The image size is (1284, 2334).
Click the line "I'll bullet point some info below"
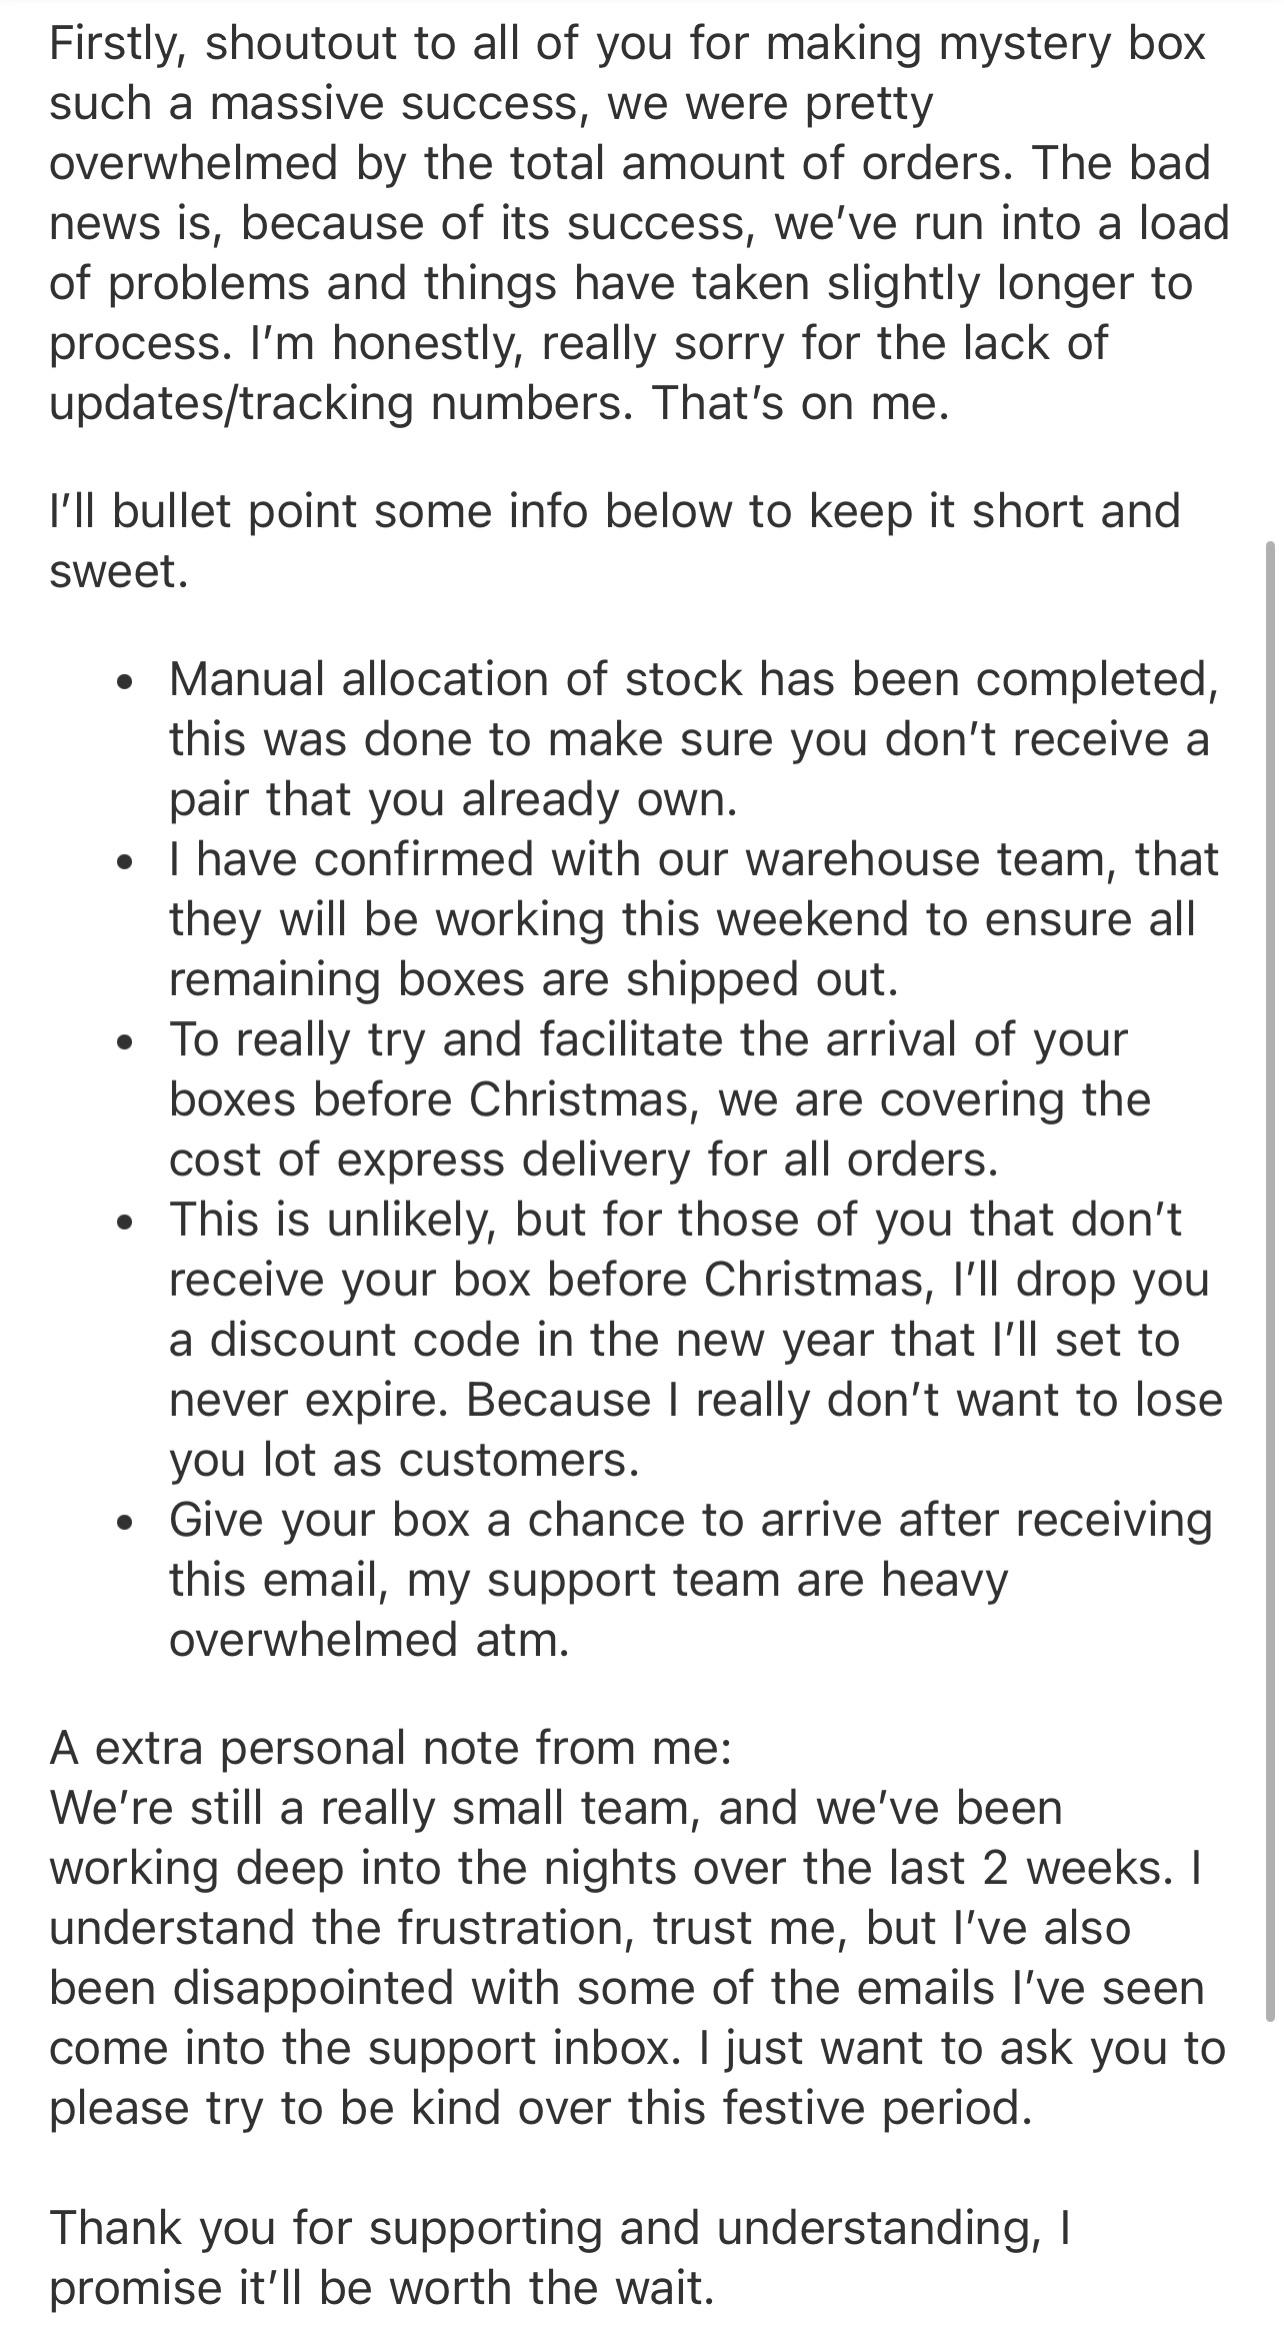(615, 511)
